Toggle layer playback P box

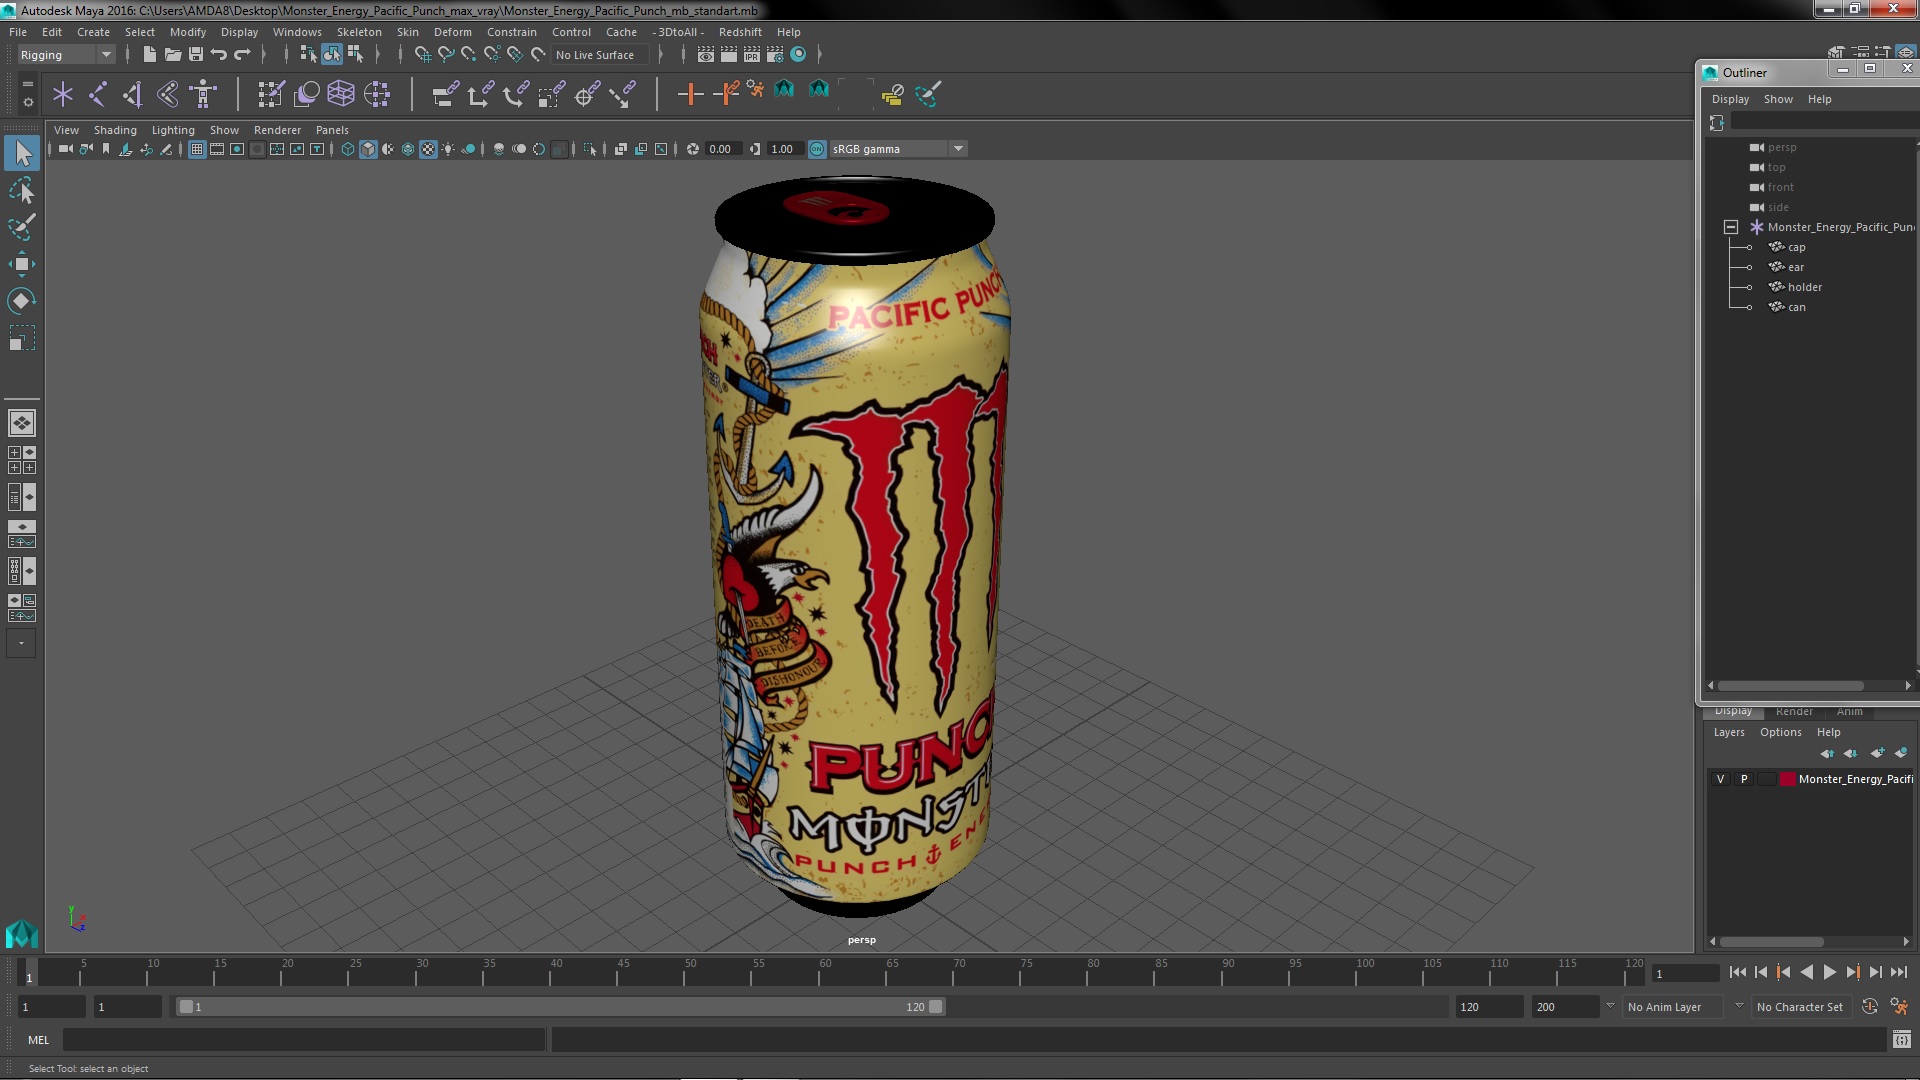click(1744, 779)
